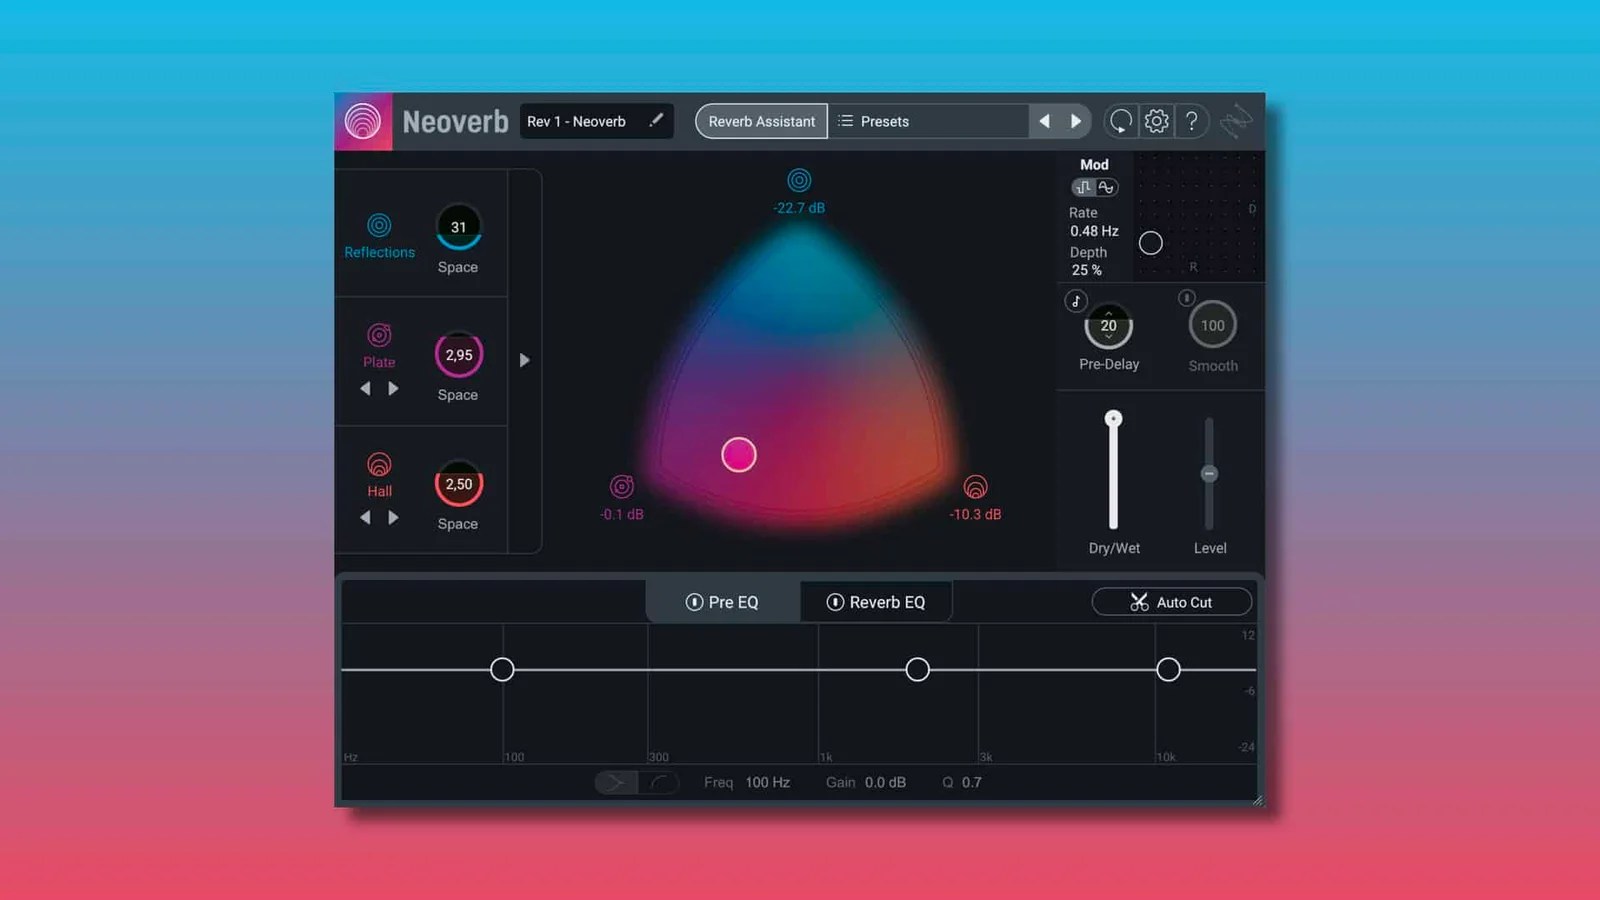Click the Neoverb spiral logo icon
Viewport: 1600px width, 900px height.
tap(363, 122)
